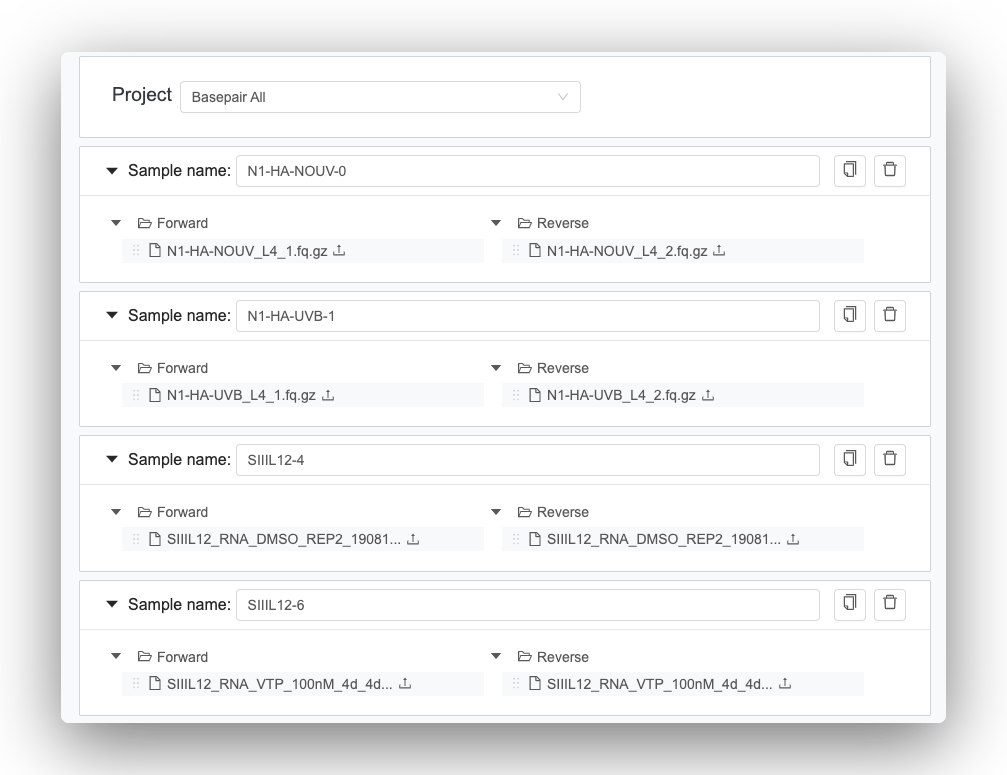Image resolution: width=1007 pixels, height=775 pixels.
Task: Click upload icon next to N1-HA-NOUV_L4_2.fq.gz
Action: [719, 250]
